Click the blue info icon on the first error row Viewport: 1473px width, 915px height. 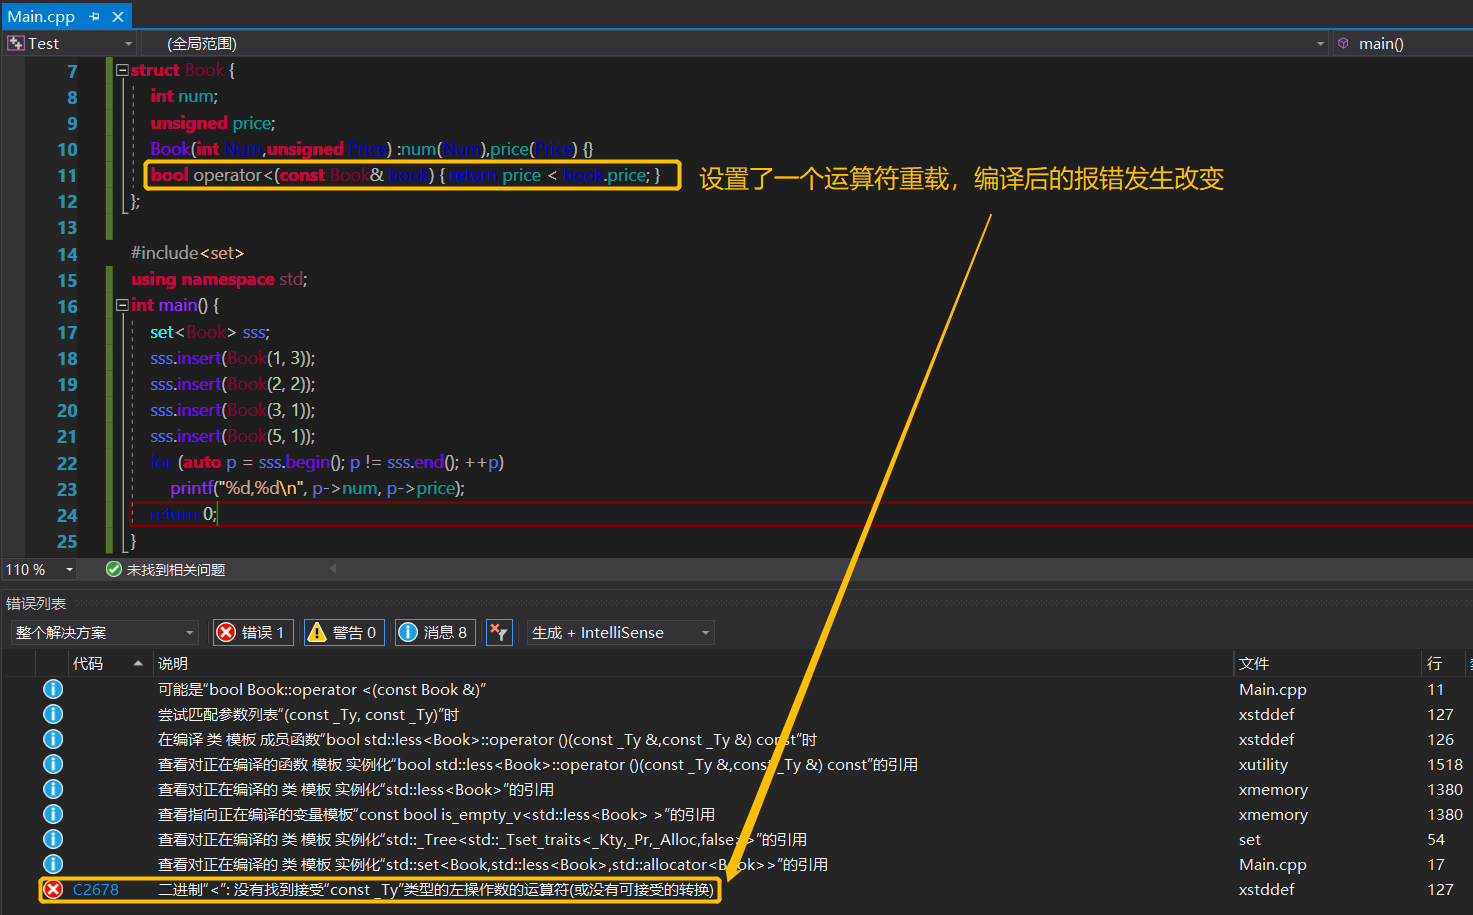(x=52, y=689)
